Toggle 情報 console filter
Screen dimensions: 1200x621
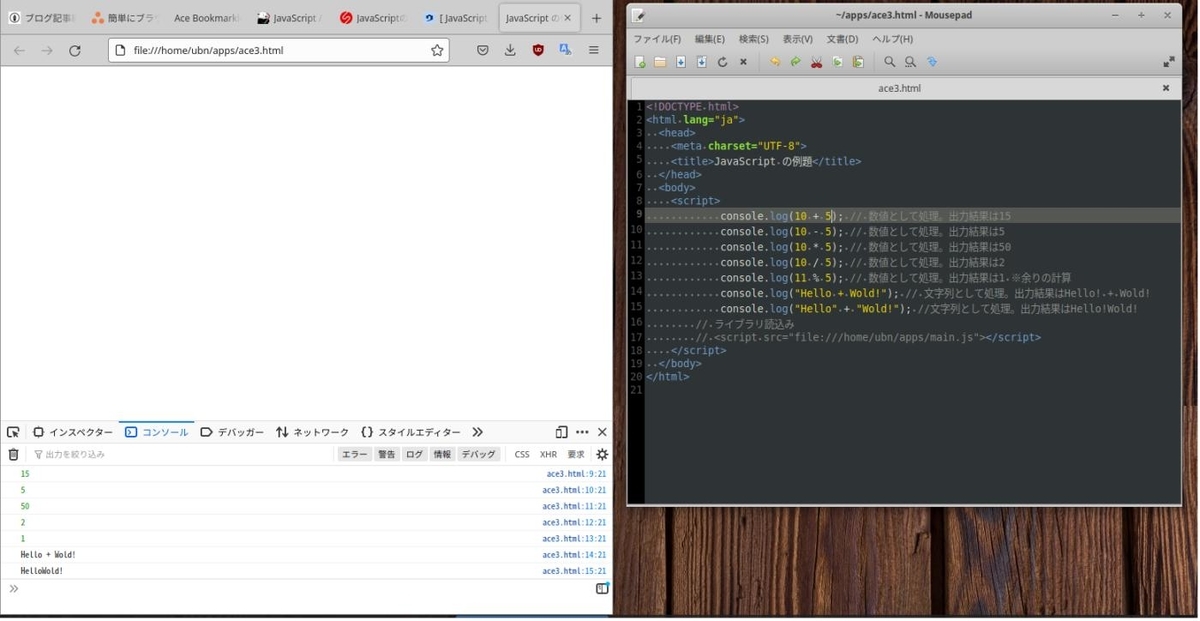[x=442, y=454]
